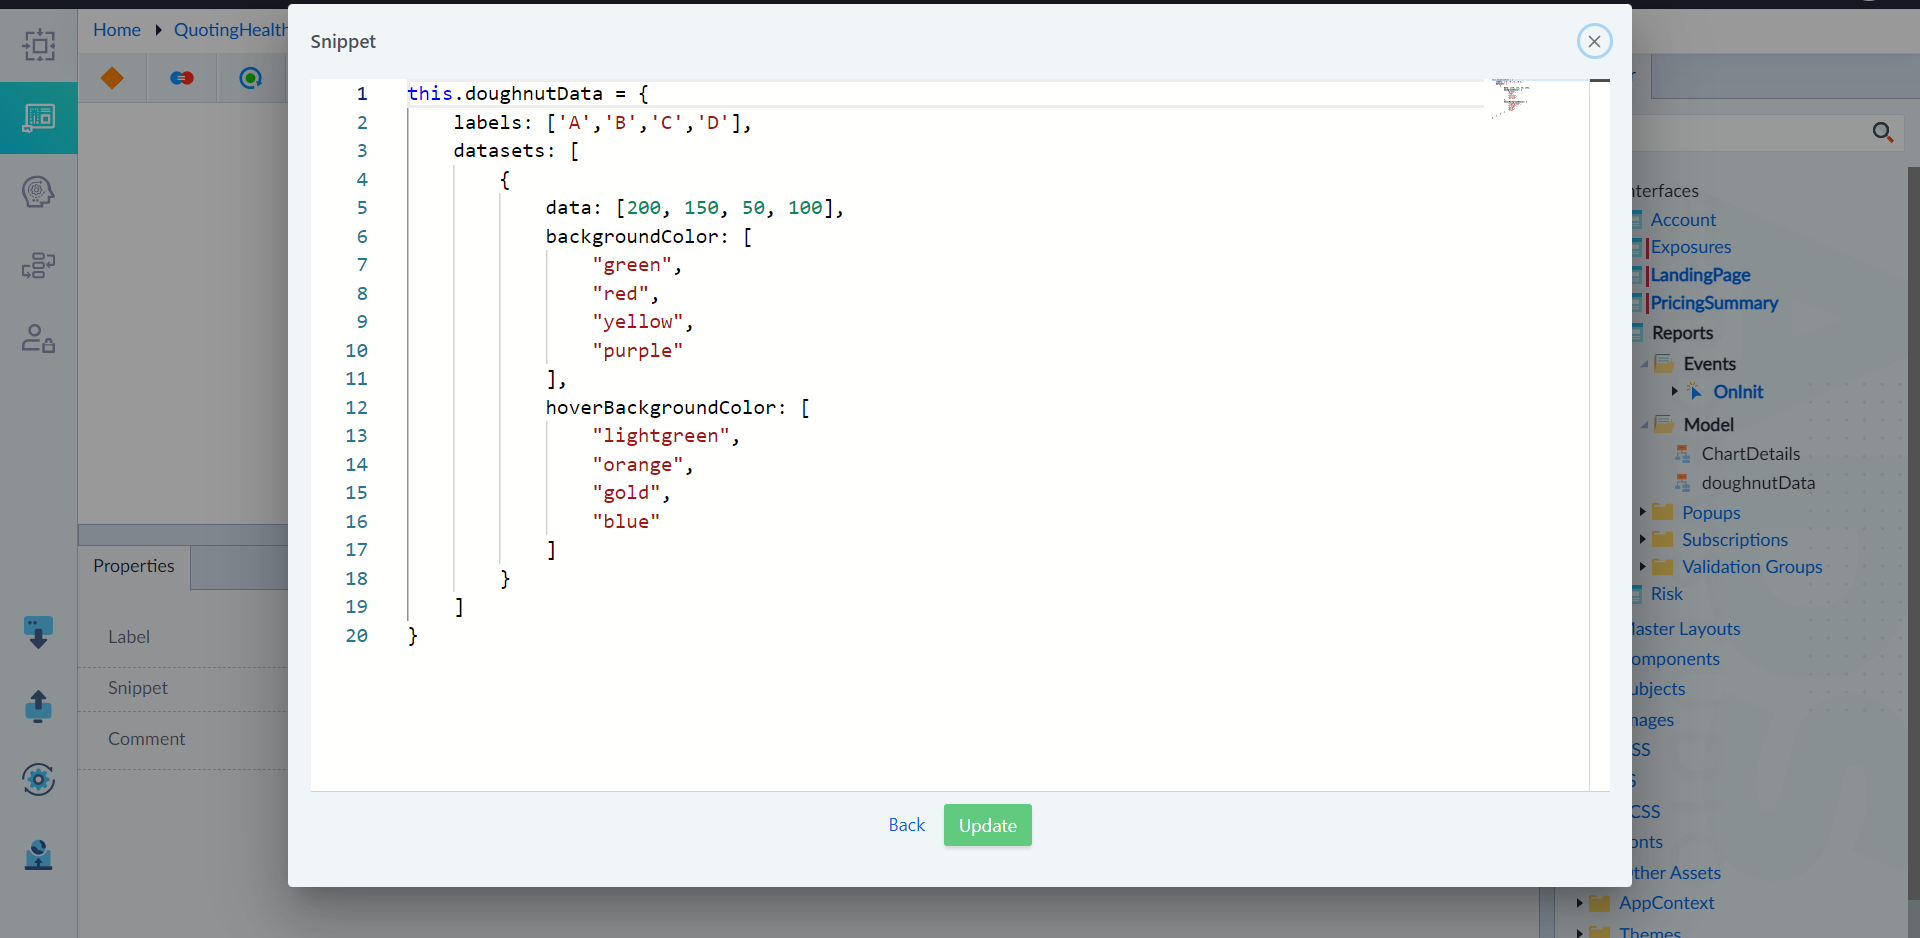Click the upload arrow sidebar icon
Screen dimensions: 1920x938
tap(38, 706)
